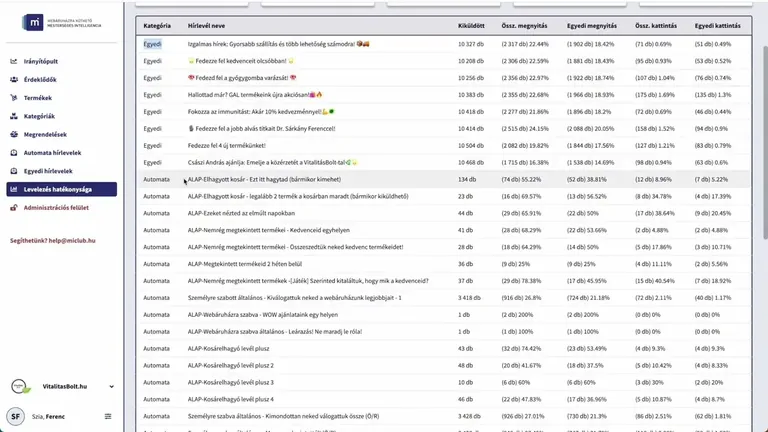768x432 pixels.
Task: Open Automata hírlevelek menu item
Action: tap(52, 153)
